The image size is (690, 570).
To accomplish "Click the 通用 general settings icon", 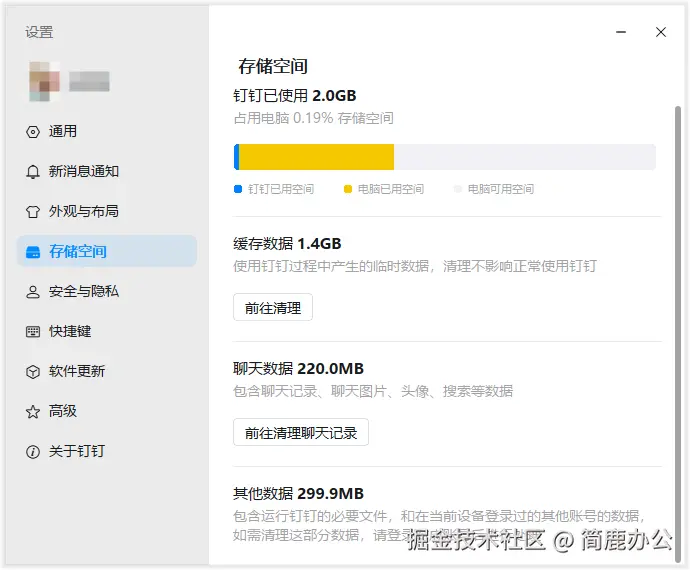I will 32,132.
